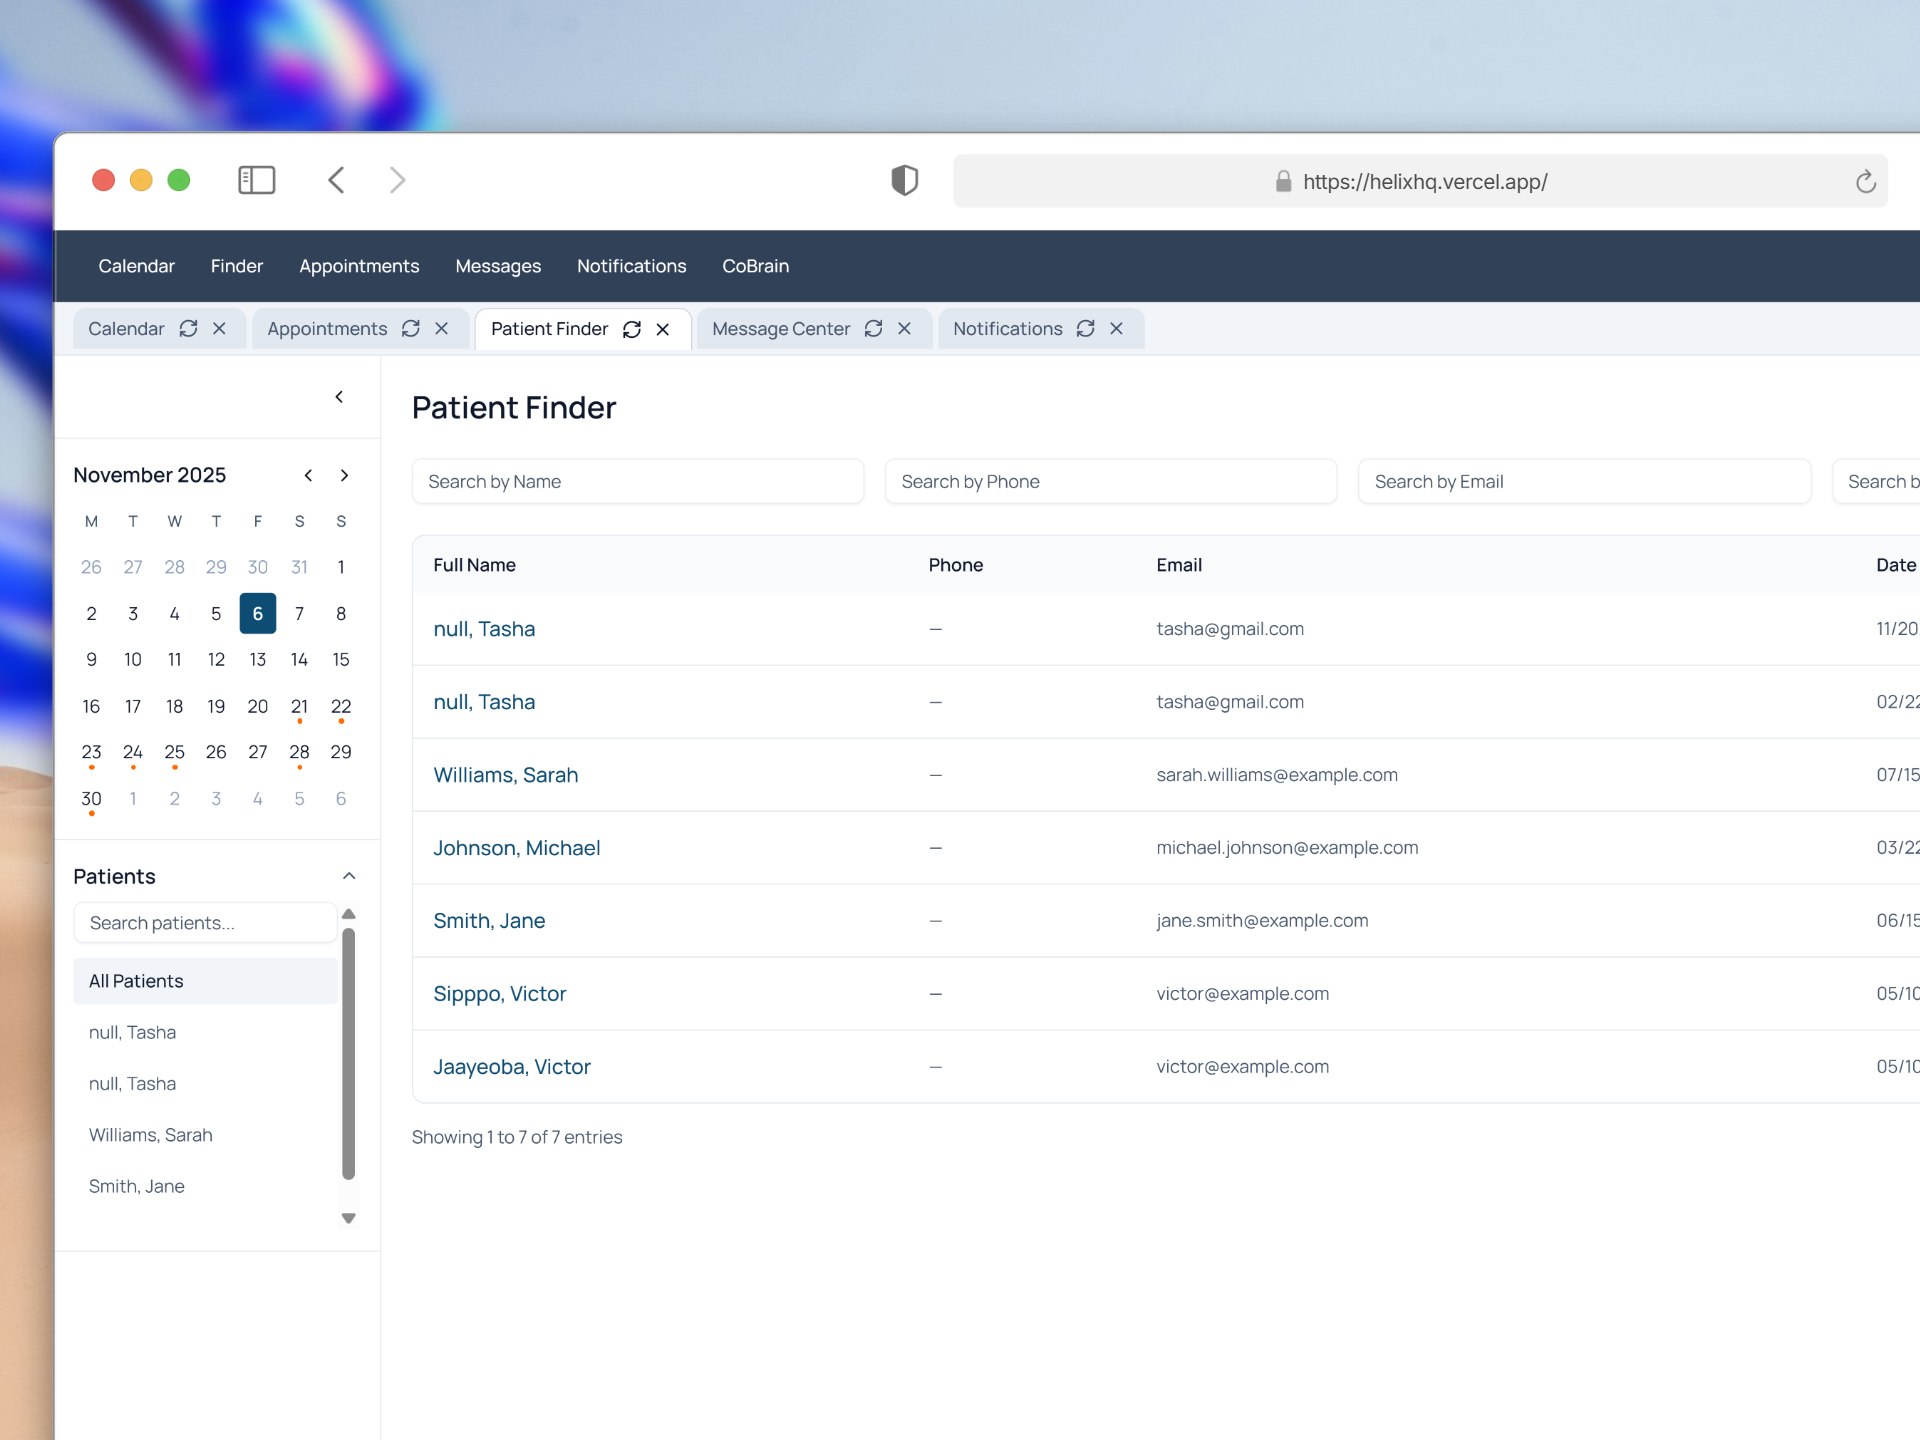This screenshot has height=1440, width=1920.
Task: Go to previous calendar month
Action: 309,476
